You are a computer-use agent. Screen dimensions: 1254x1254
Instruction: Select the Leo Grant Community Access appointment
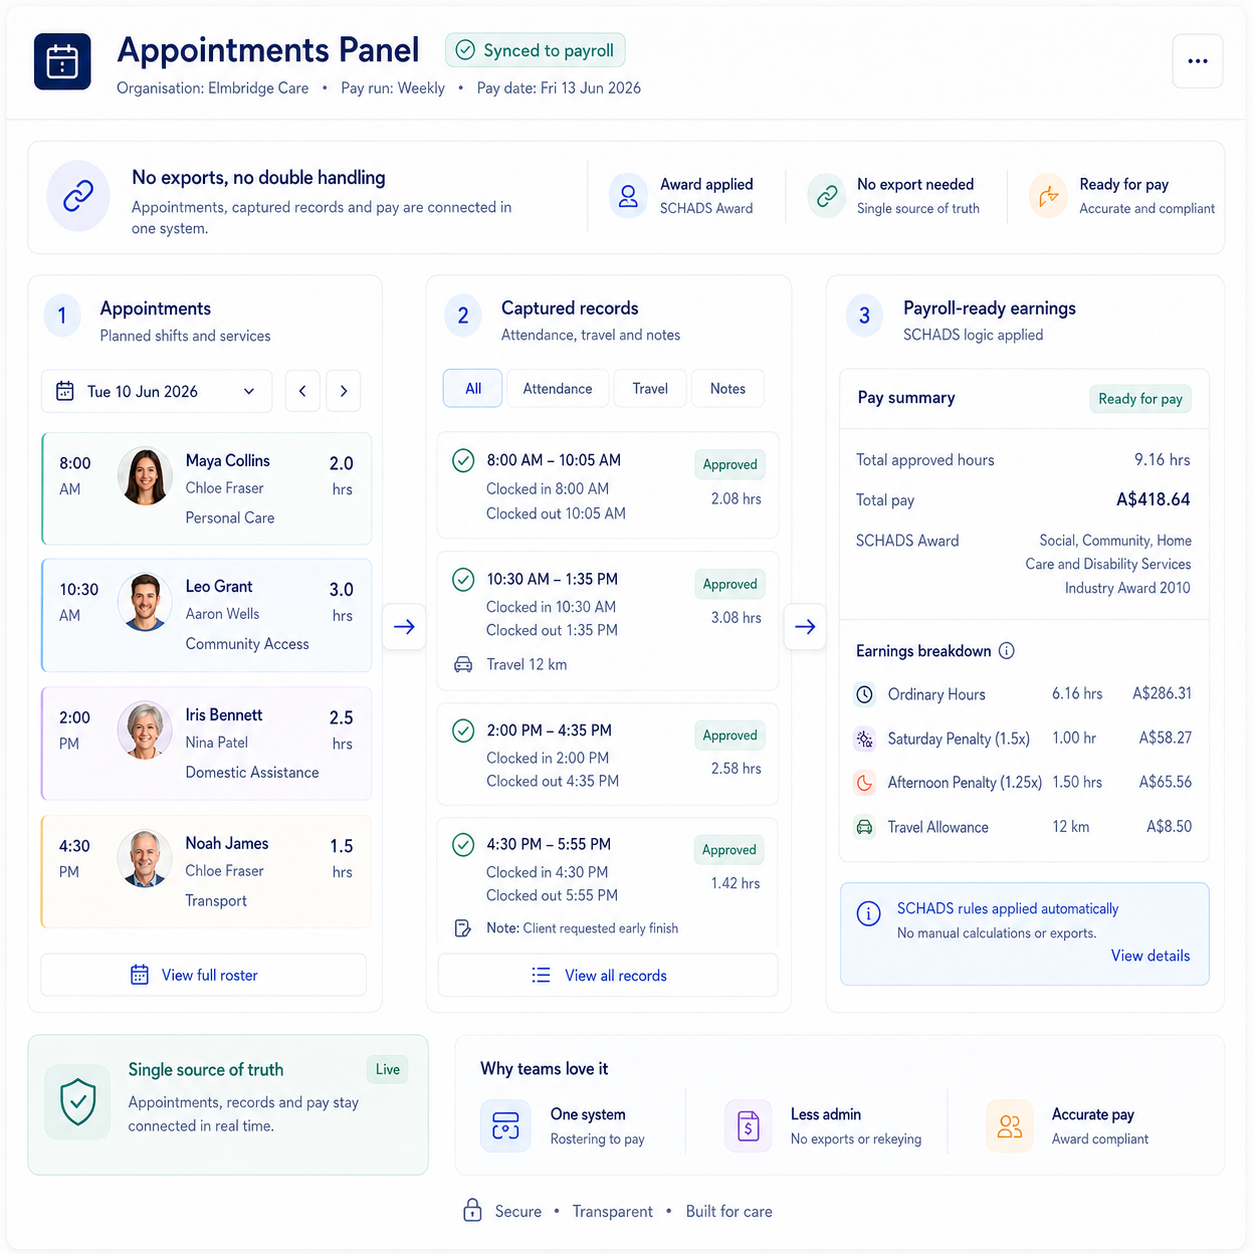[x=206, y=615]
